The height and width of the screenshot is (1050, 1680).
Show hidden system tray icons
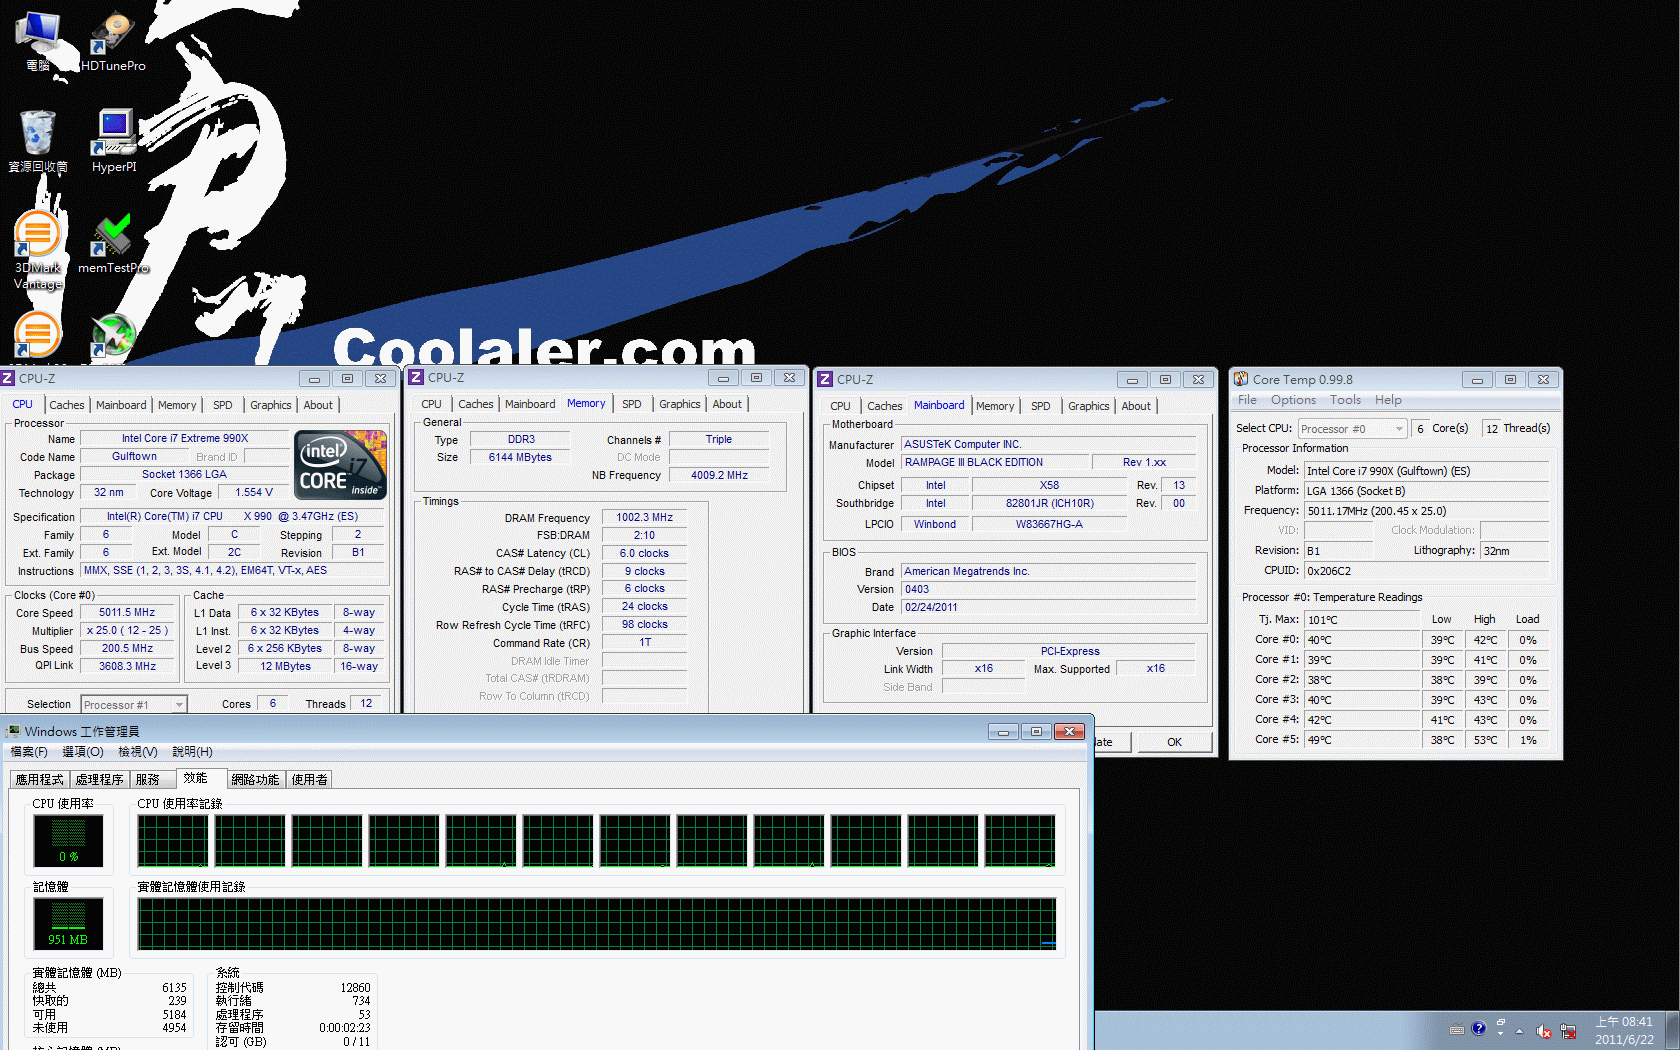1520,1031
